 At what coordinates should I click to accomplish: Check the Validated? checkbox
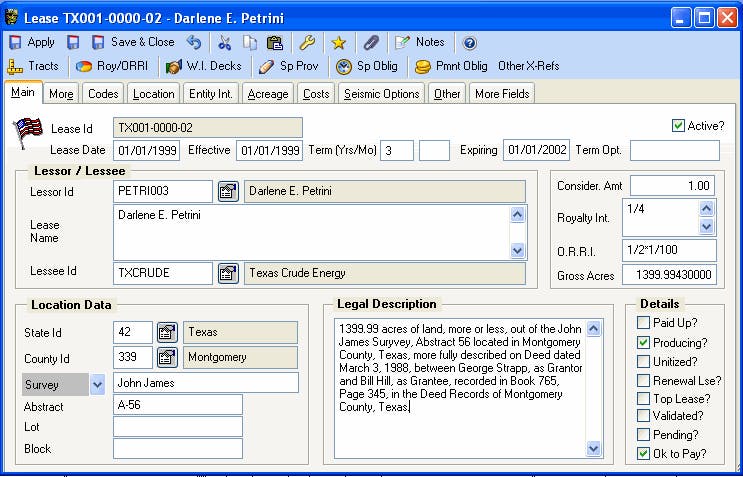(x=643, y=415)
